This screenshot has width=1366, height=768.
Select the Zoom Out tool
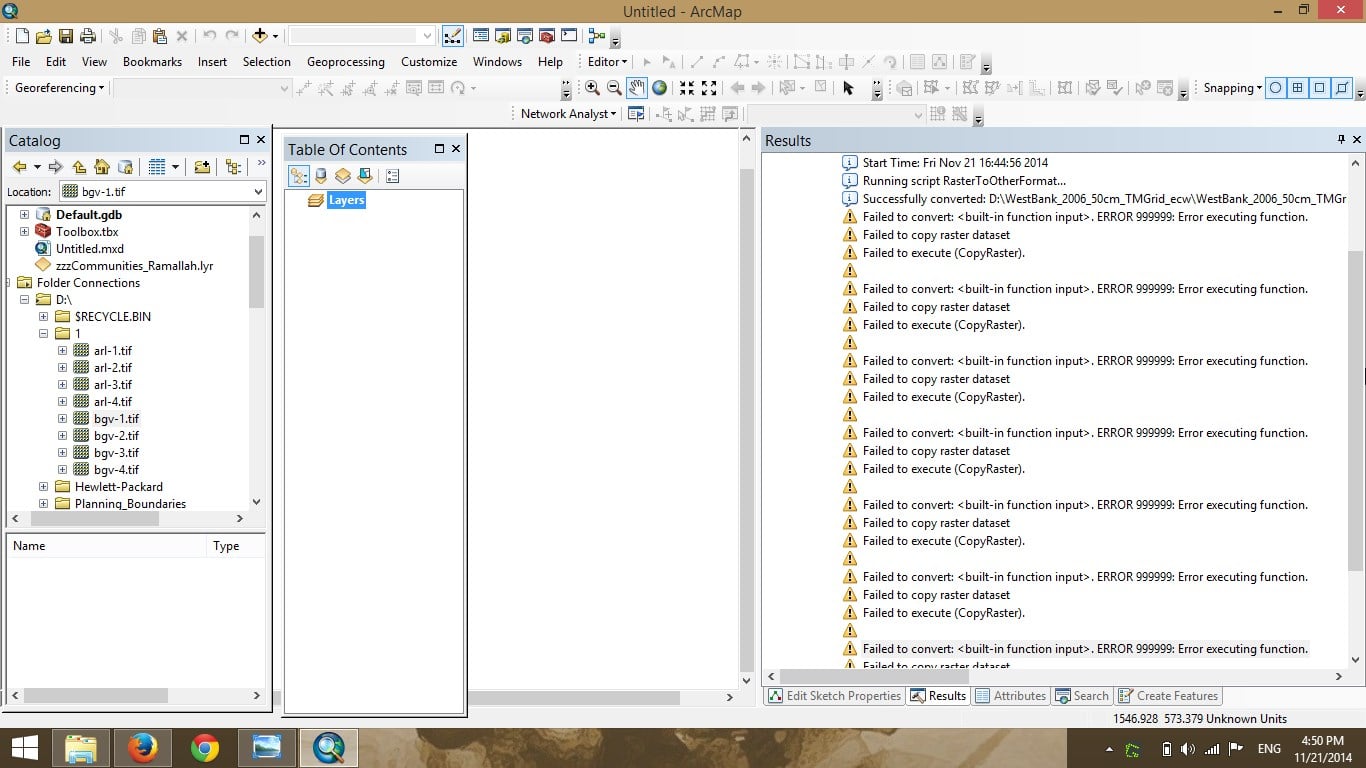(x=615, y=88)
